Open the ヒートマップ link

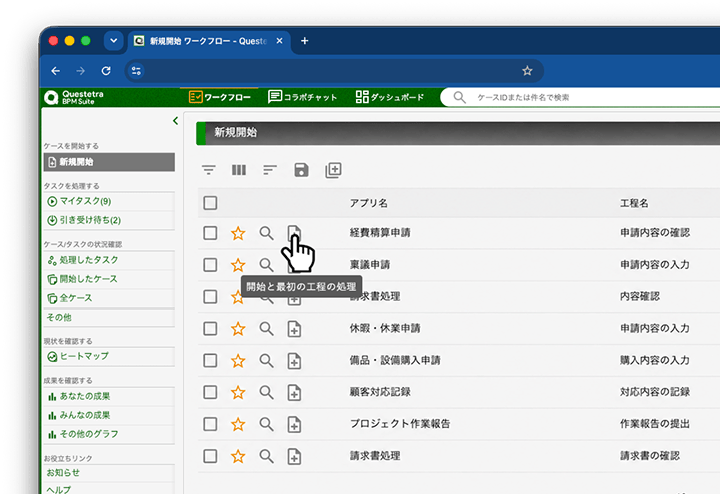coord(109,356)
